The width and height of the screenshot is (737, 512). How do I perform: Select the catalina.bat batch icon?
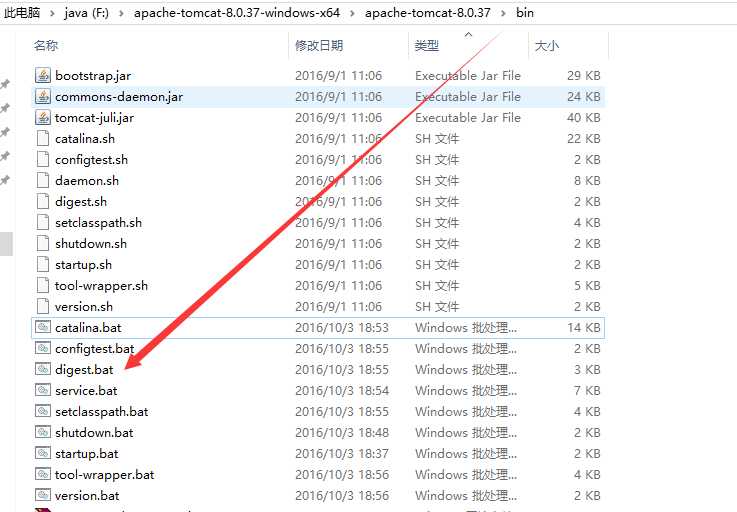43,327
